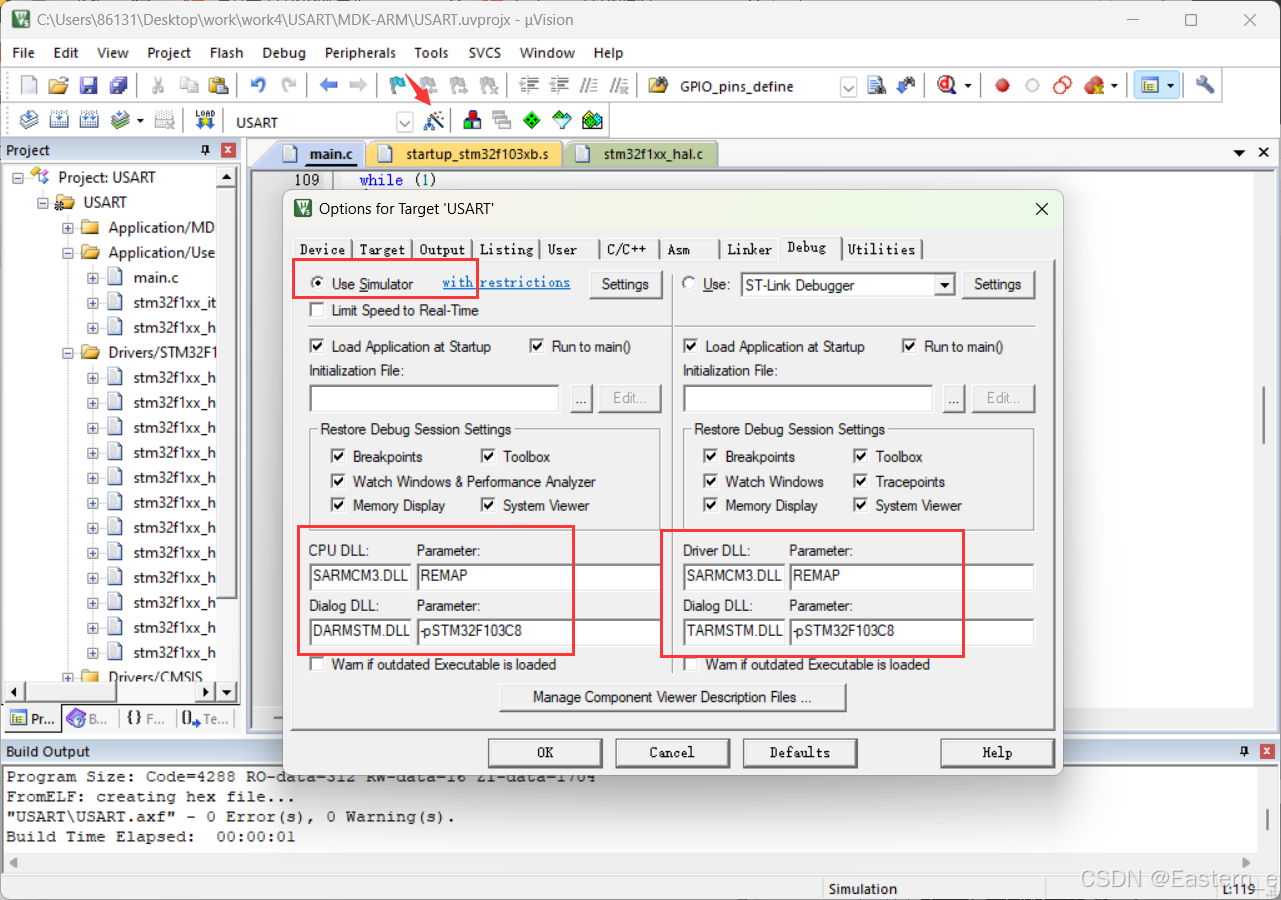
Task: Open the Flash menu
Action: [x=226, y=53]
